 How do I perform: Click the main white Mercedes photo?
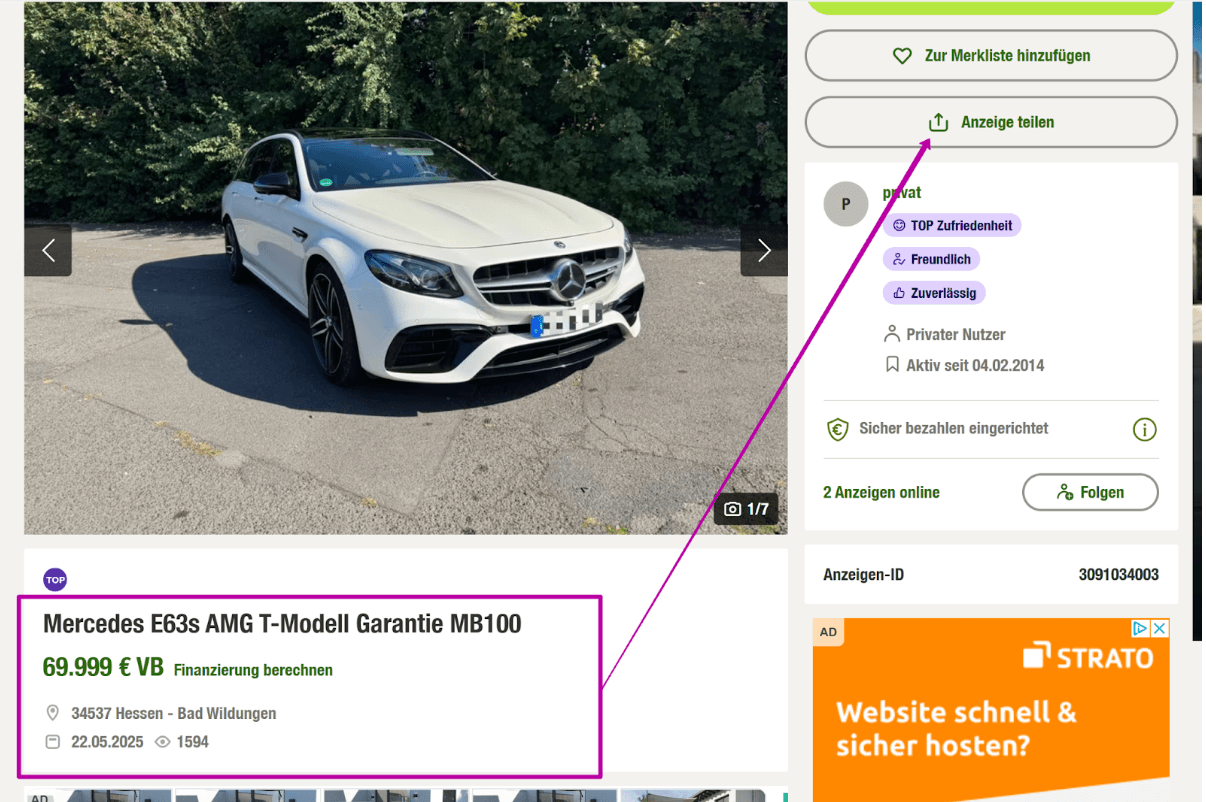(406, 267)
